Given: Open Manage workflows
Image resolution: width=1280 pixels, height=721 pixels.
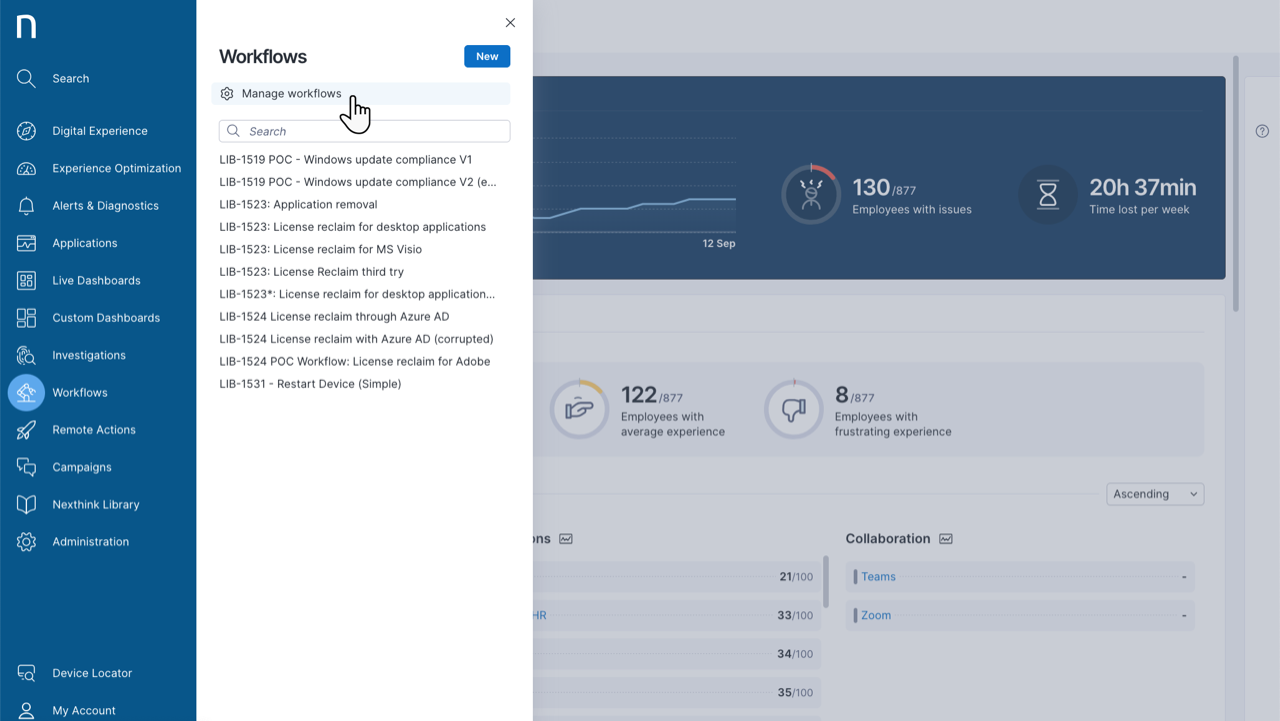Looking at the screenshot, I should pos(290,93).
